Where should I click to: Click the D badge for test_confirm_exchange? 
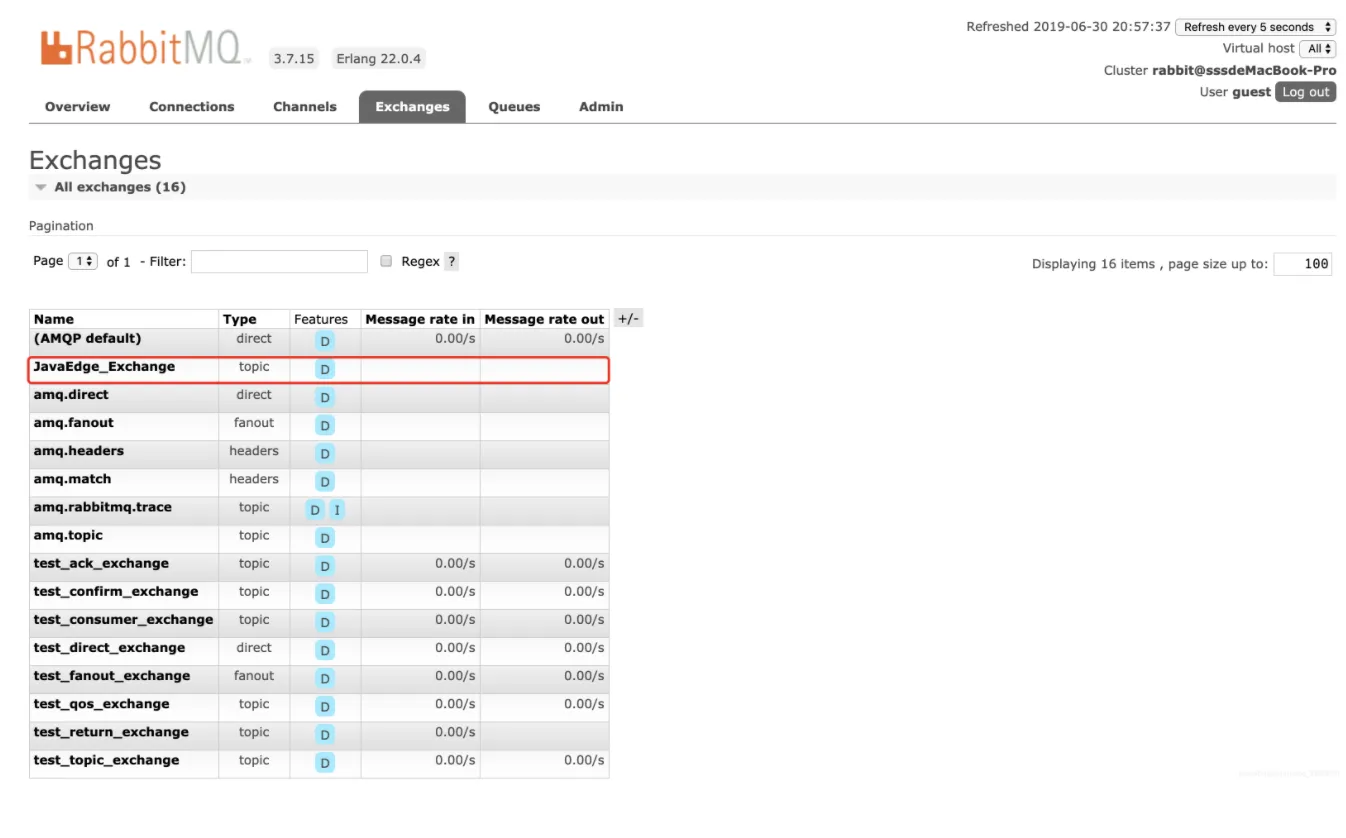(324, 594)
